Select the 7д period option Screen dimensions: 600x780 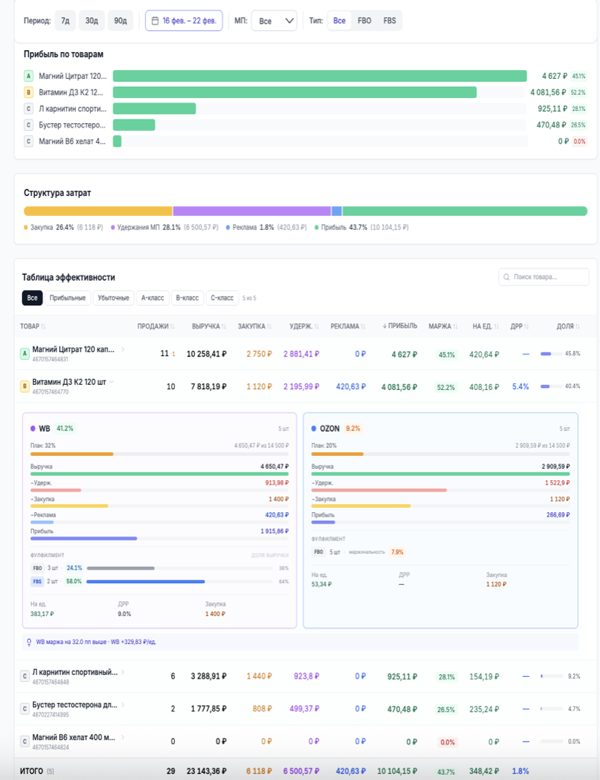pyautogui.click(x=65, y=20)
